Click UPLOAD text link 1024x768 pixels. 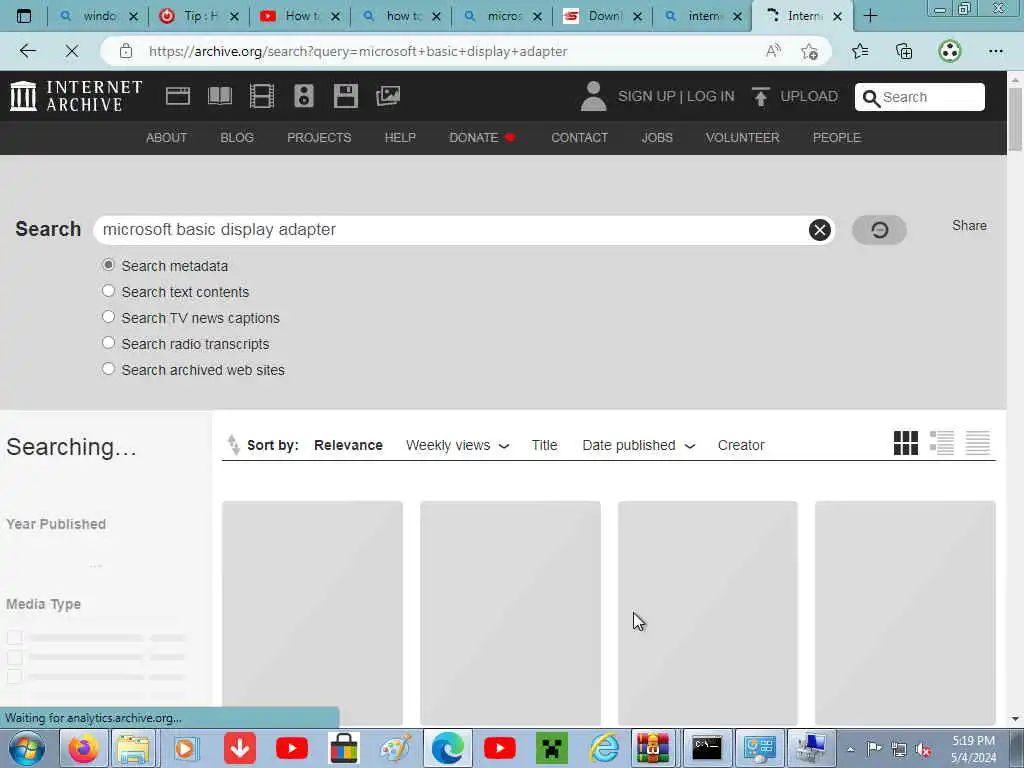point(809,97)
